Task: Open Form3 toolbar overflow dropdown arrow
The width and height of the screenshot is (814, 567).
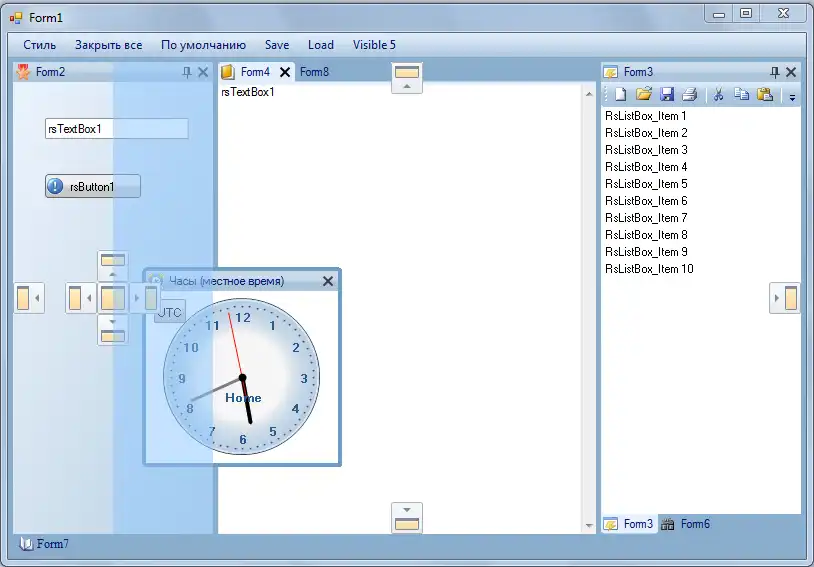Action: coord(792,97)
